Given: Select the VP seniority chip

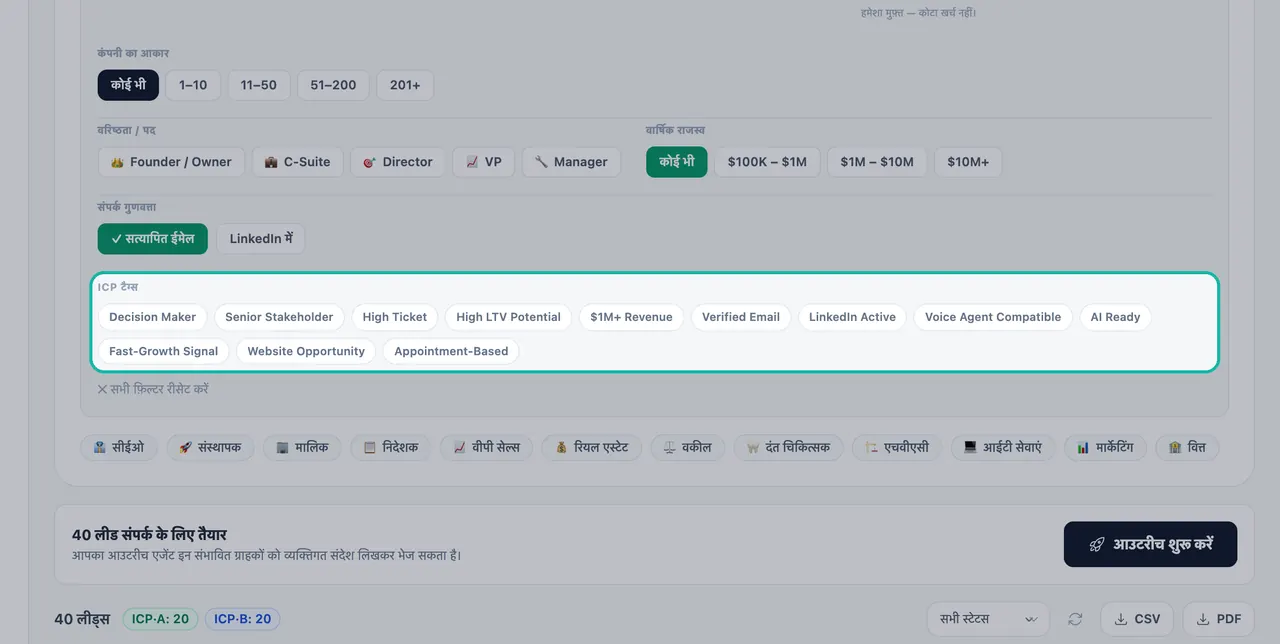Looking at the screenshot, I should (484, 162).
